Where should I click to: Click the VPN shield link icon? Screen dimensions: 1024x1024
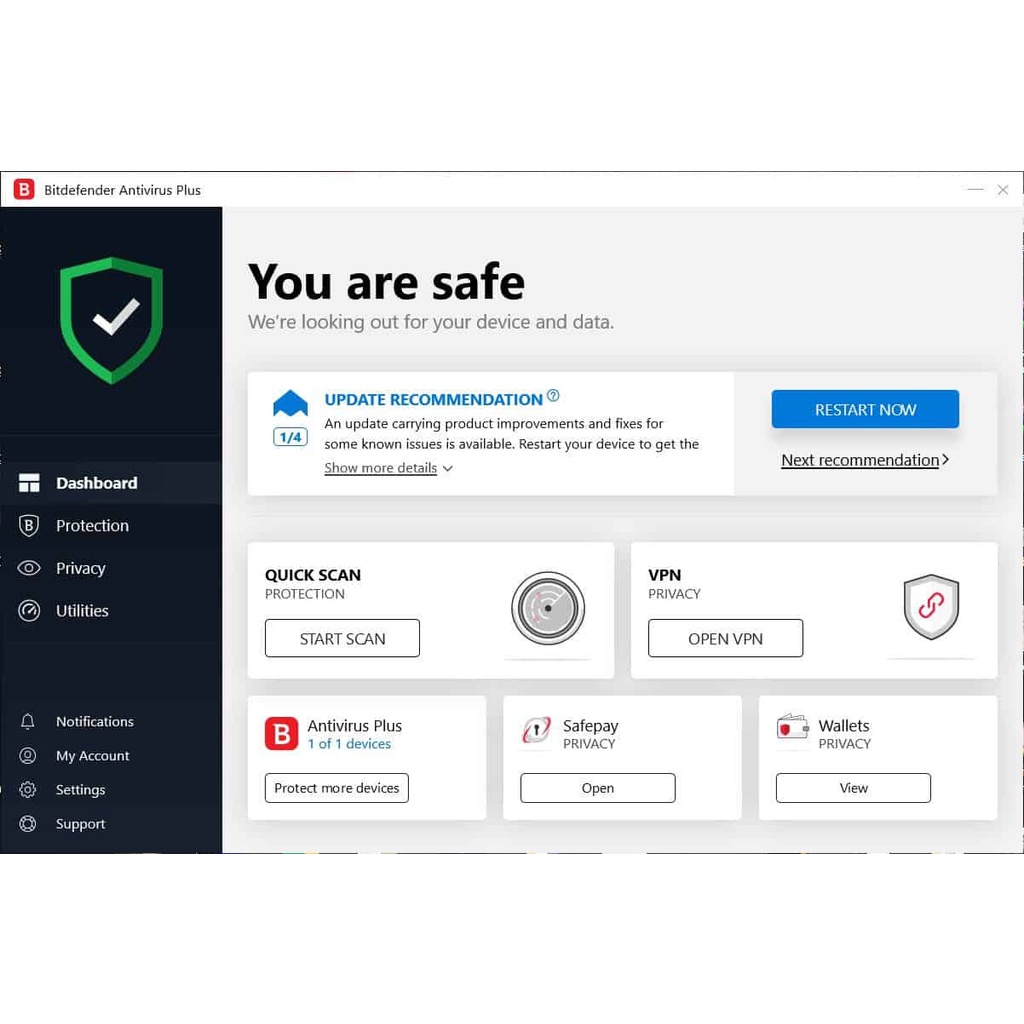tap(931, 607)
